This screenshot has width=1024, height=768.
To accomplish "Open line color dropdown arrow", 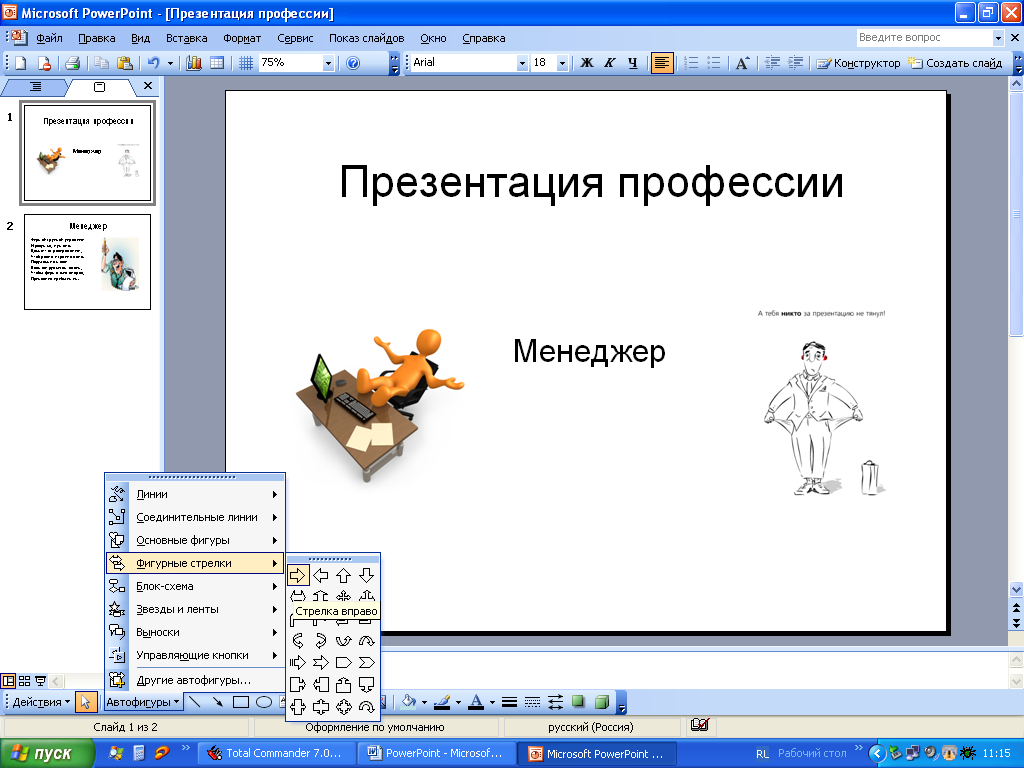I will 458,702.
